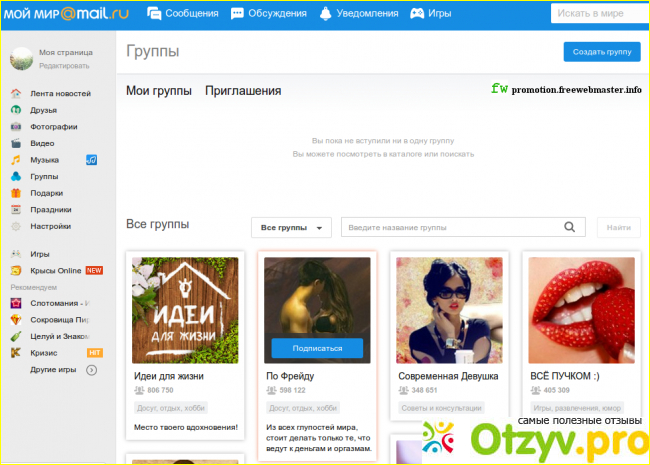Viewport: 650px width, 465px height.
Task: Click the magnifier icon in group search
Action: [571, 228]
